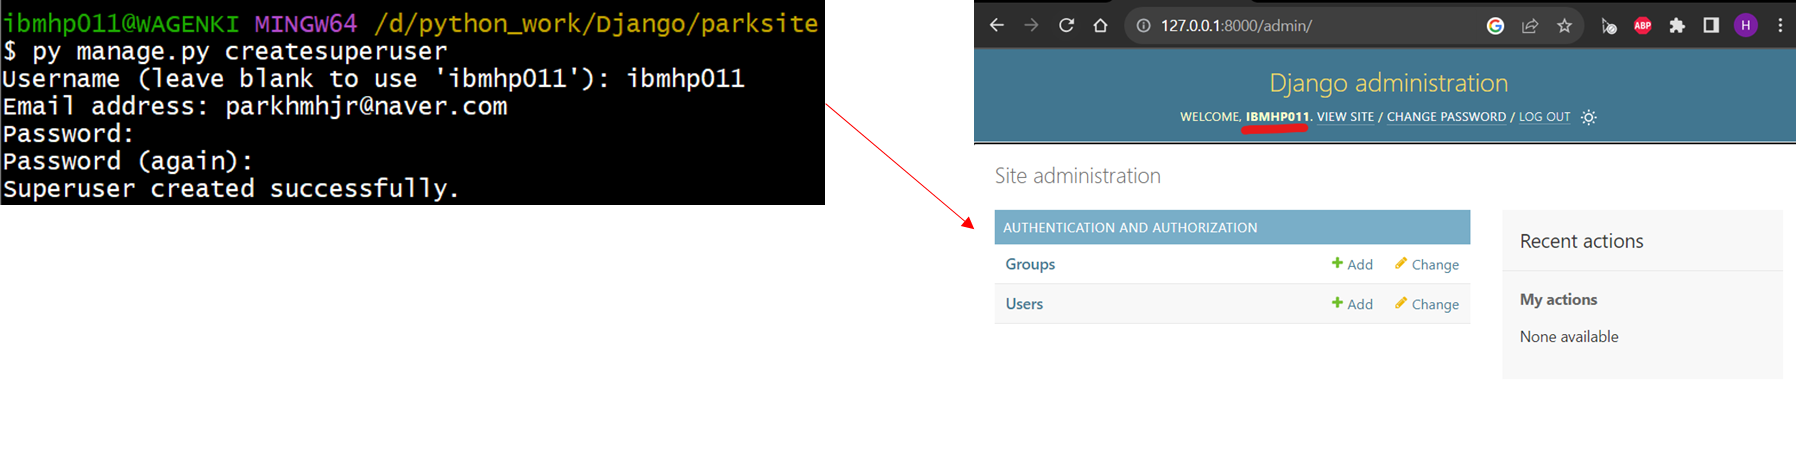Click the address bar URL 127.0.0.1:8000/admin/
This screenshot has width=1796, height=456.
pyautogui.click(x=1236, y=26)
